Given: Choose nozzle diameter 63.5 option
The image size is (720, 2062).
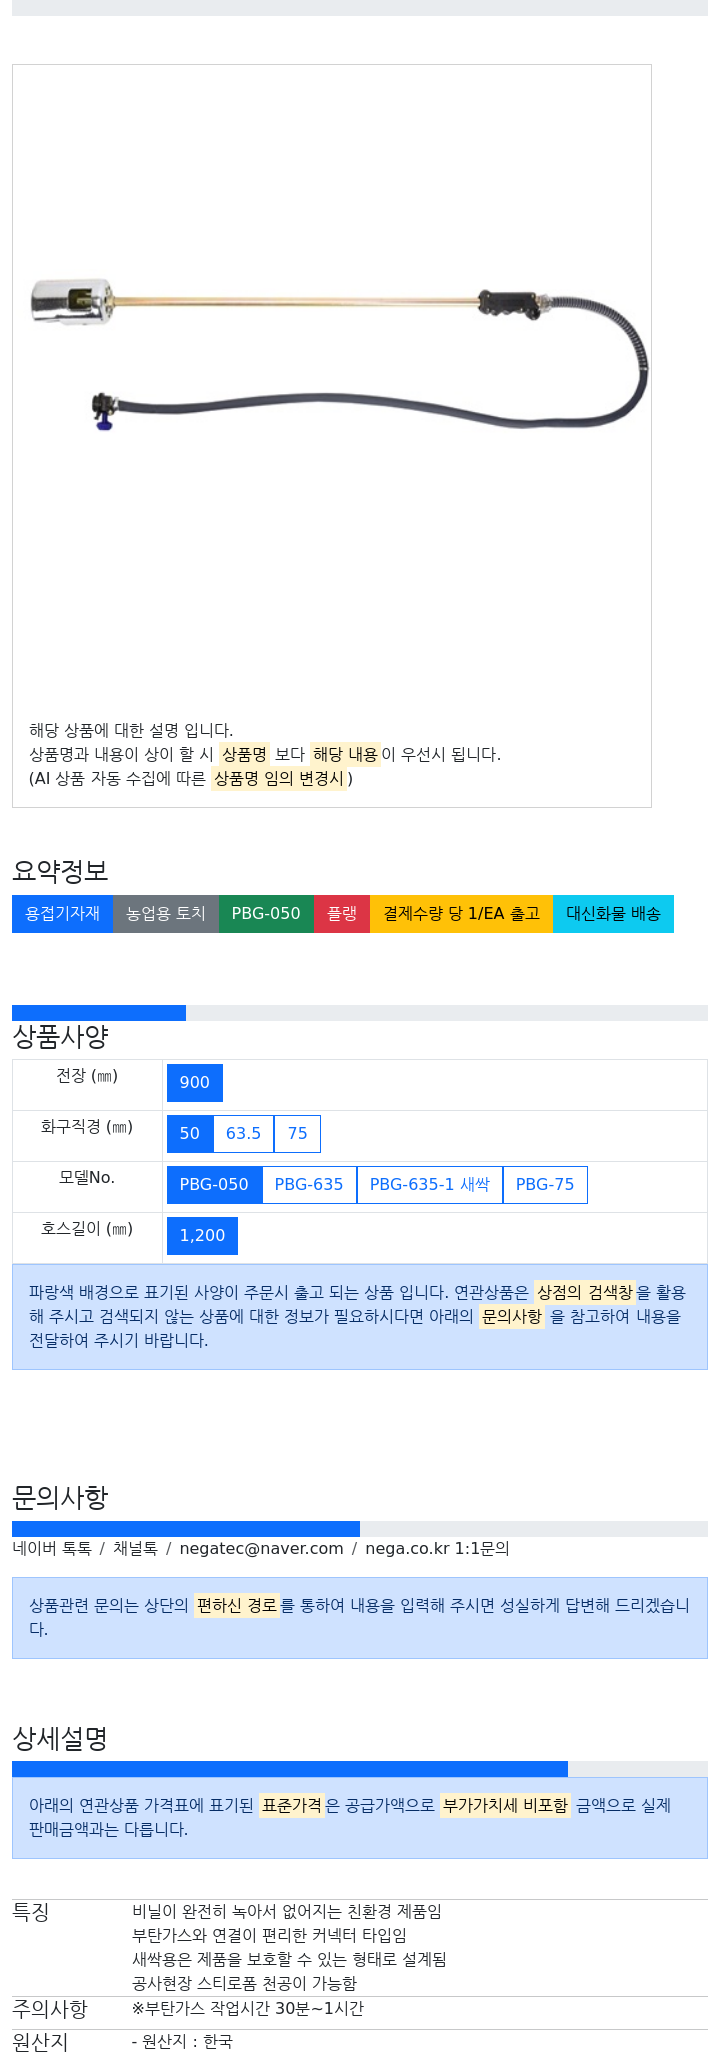Looking at the screenshot, I should click(243, 1134).
